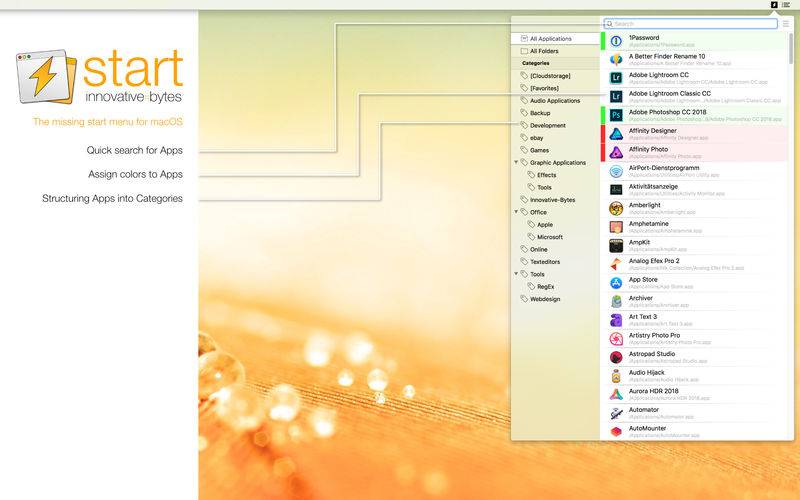Select the Innovative-Bytes category
The image size is (800, 500).
click(x=555, y=200)
